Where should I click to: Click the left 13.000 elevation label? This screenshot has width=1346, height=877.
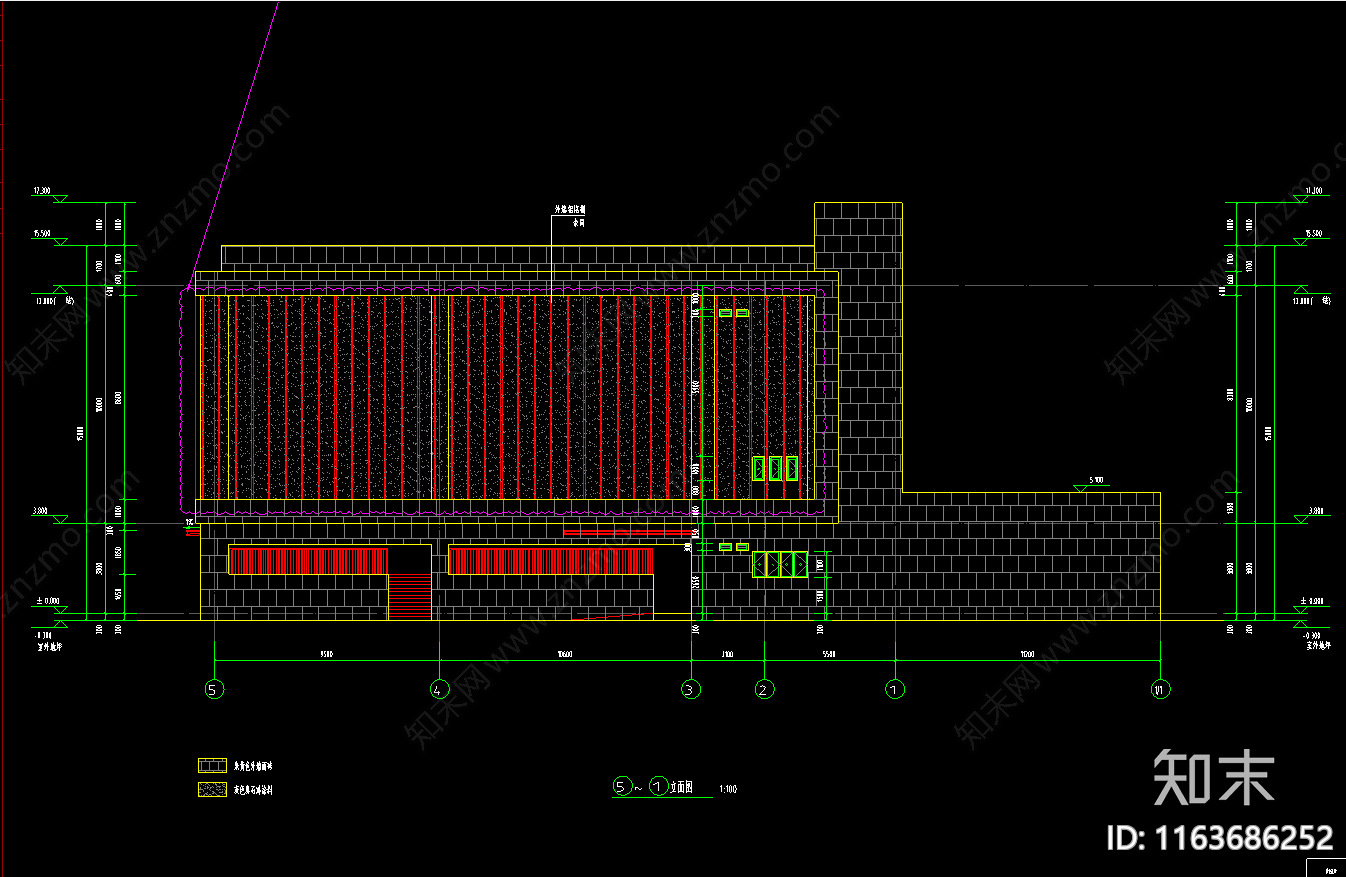54,299
